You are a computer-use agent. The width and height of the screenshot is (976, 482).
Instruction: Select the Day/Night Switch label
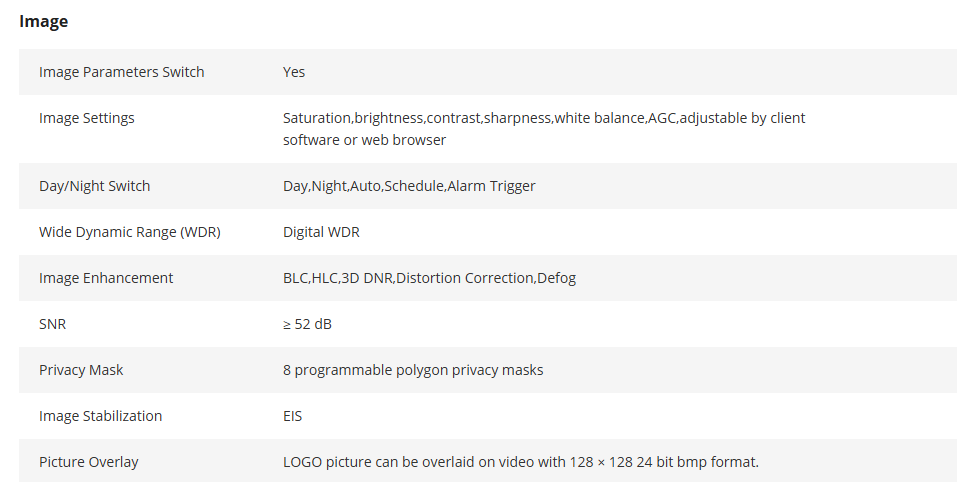tap(95, 186)
